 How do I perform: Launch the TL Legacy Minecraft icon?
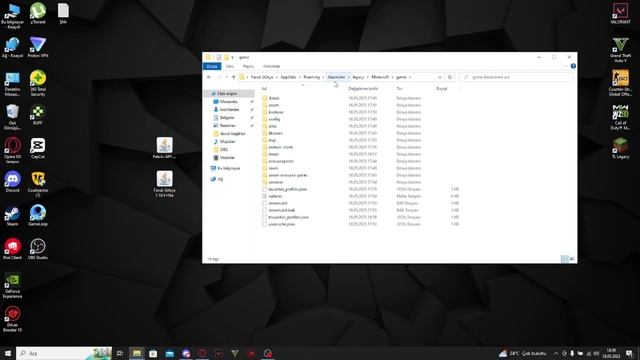pos(620,148)
